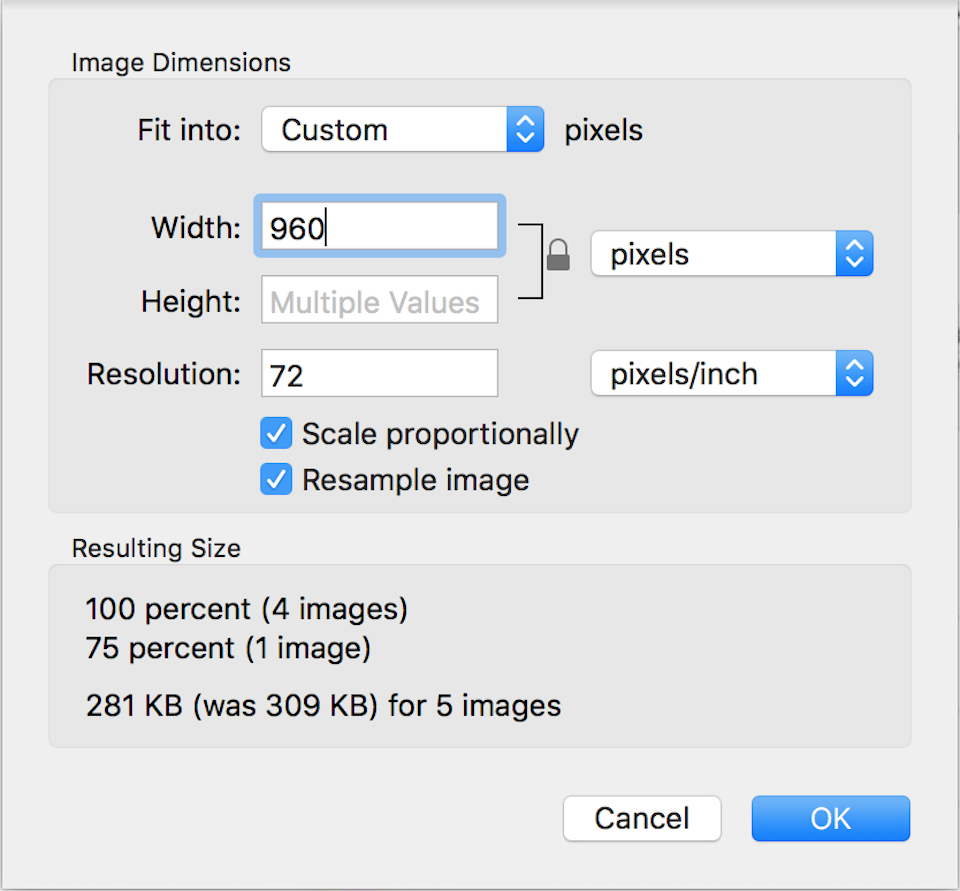This screenshot has height=891, width=960.
Task: Click the lock icon beside Width and Height
Action: [x=558, y=255]
